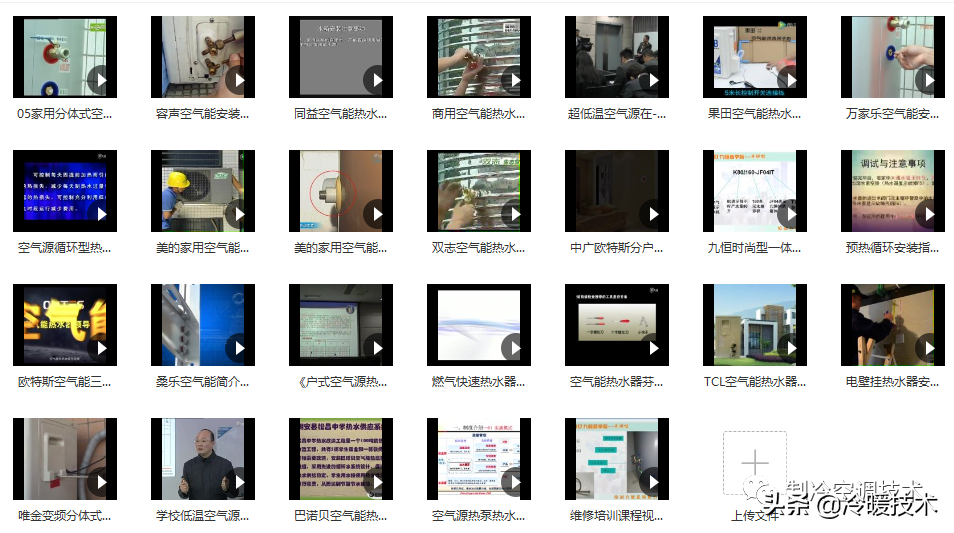This screenshot has width=954, height=533.
Task: Play the 05家用分体式空... video
Action: point(100,80)
